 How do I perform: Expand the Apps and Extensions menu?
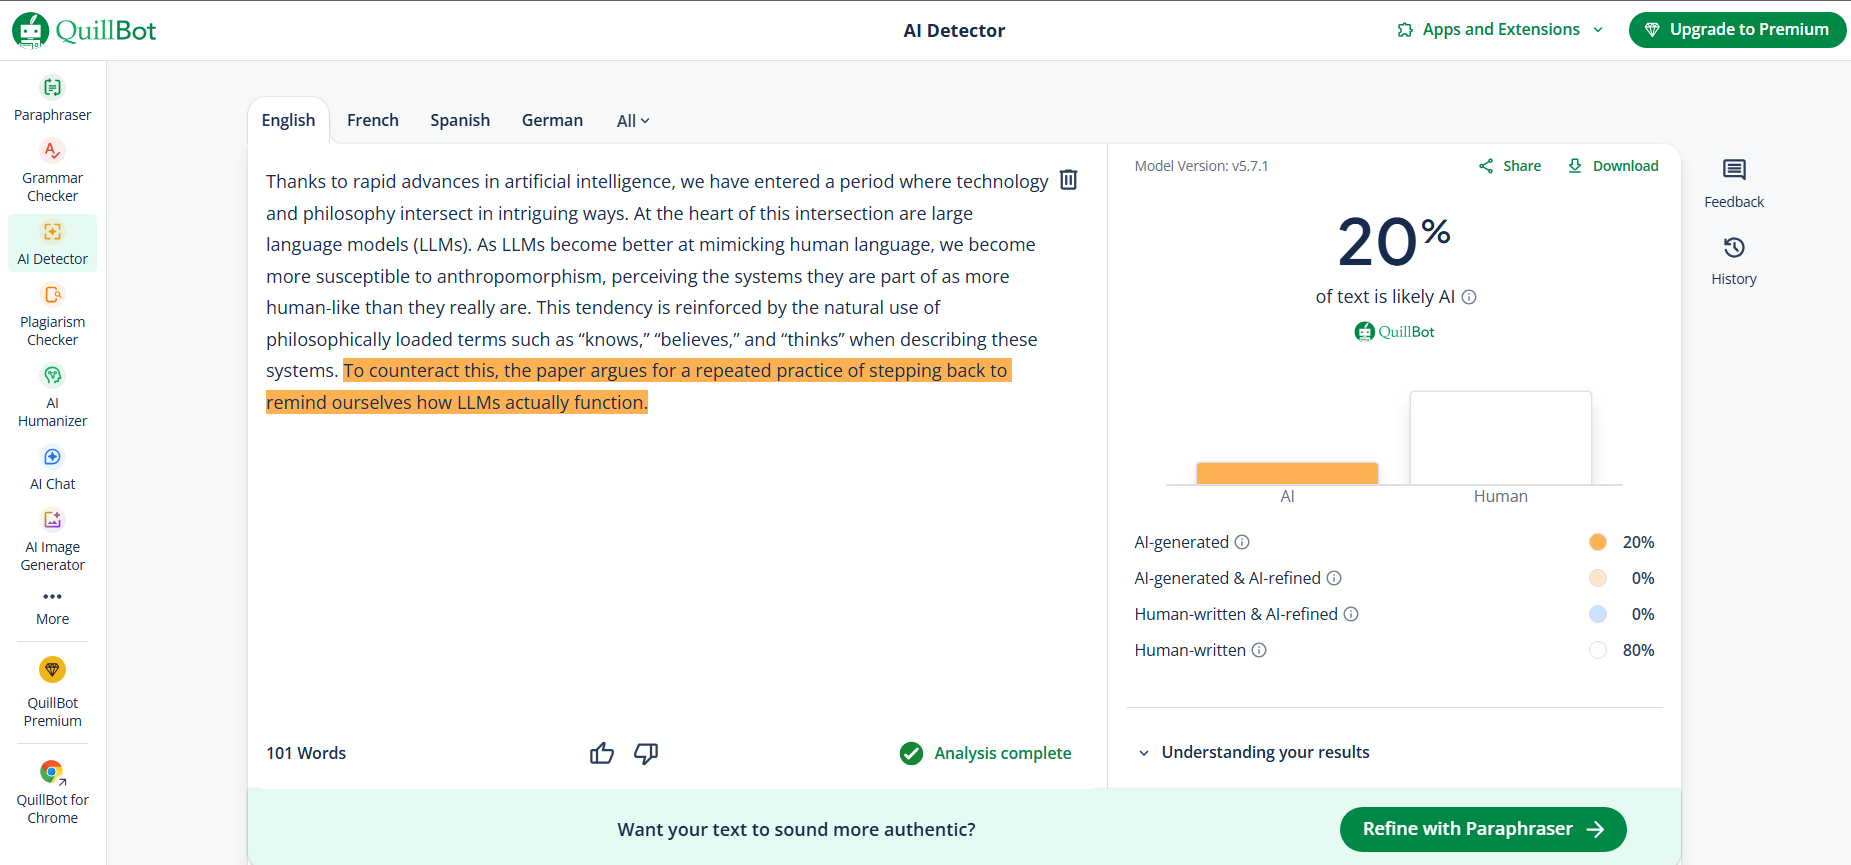point(1499,29)
